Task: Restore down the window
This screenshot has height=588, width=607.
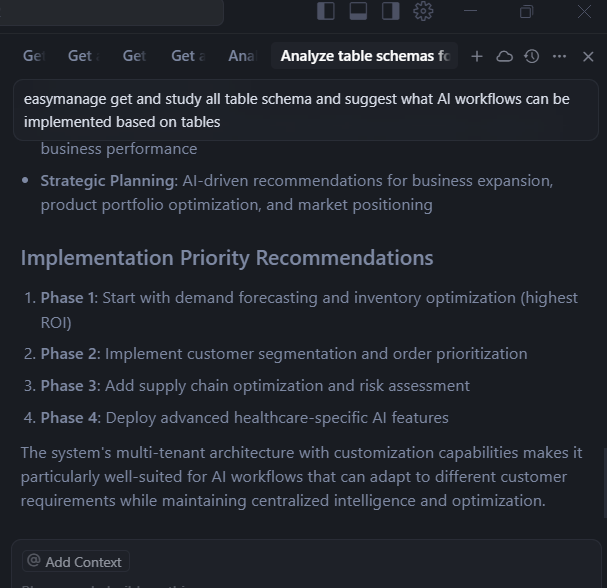Action: click(526, 11)
